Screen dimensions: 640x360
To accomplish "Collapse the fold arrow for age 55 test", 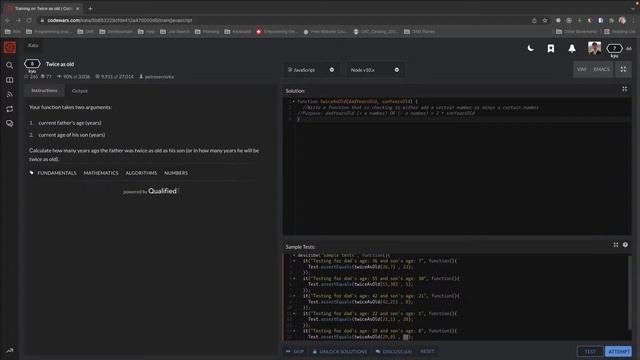I will [294, 278].
